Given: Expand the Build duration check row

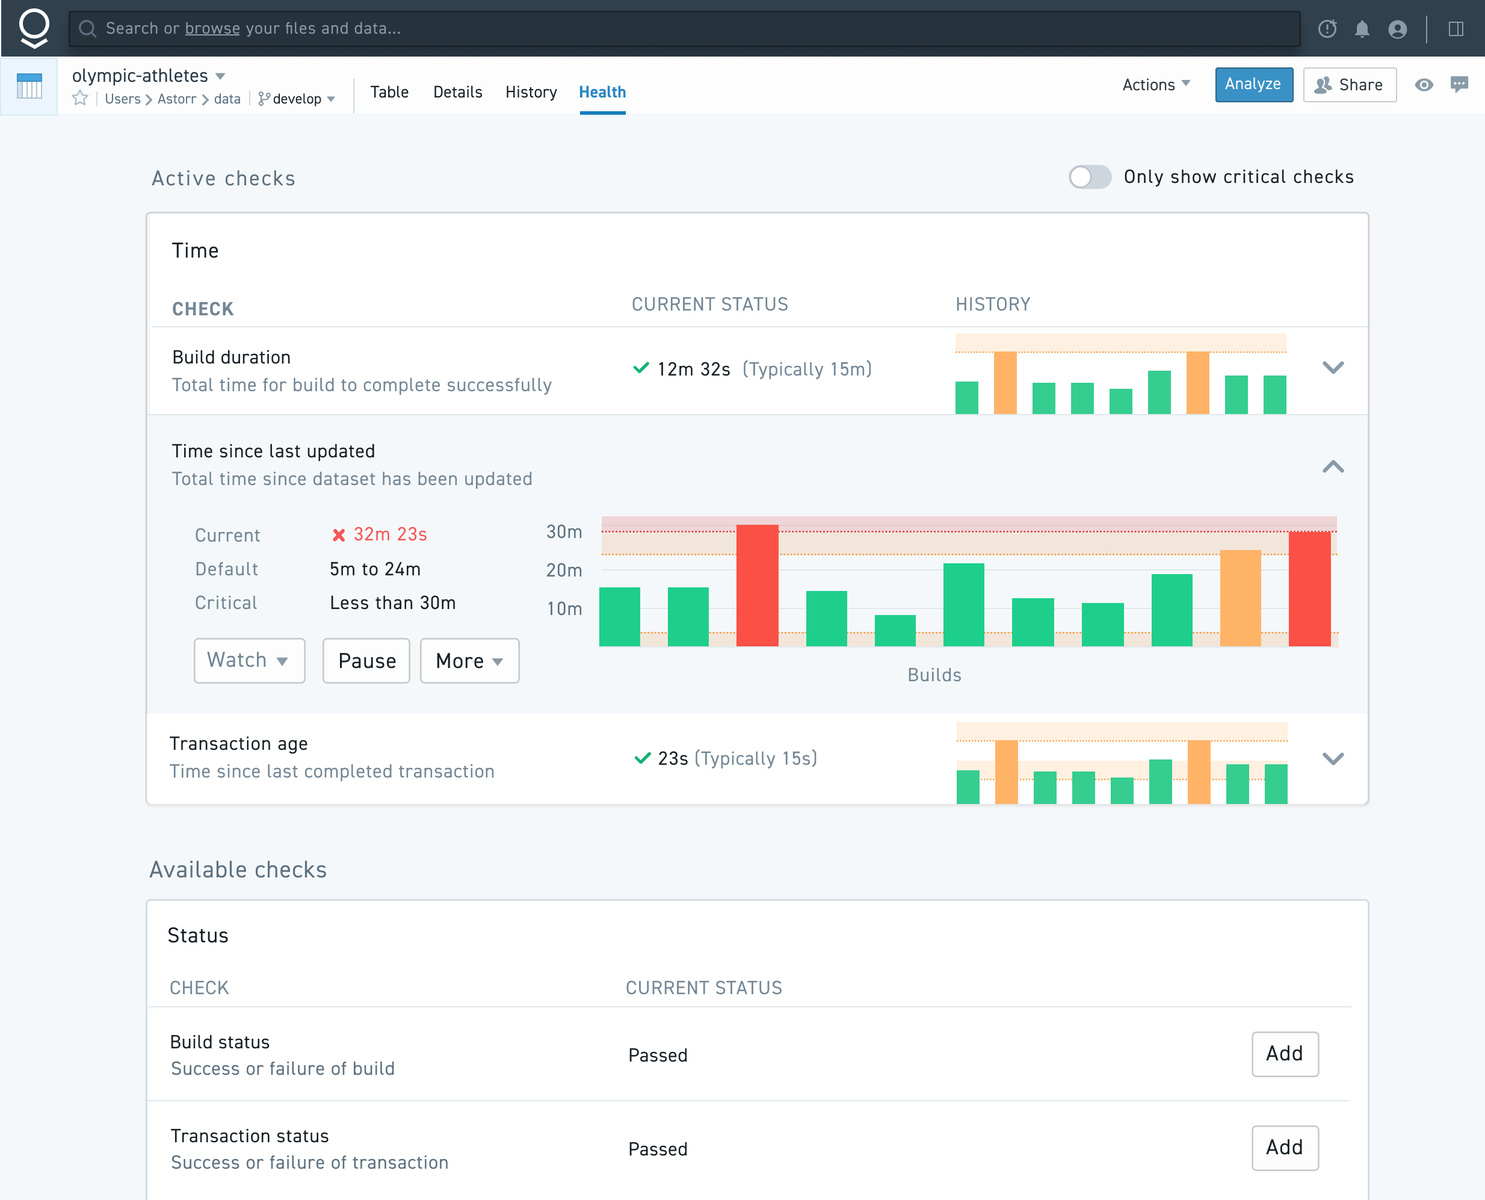Looking at the screenshot, I should tap(1333, 368).
